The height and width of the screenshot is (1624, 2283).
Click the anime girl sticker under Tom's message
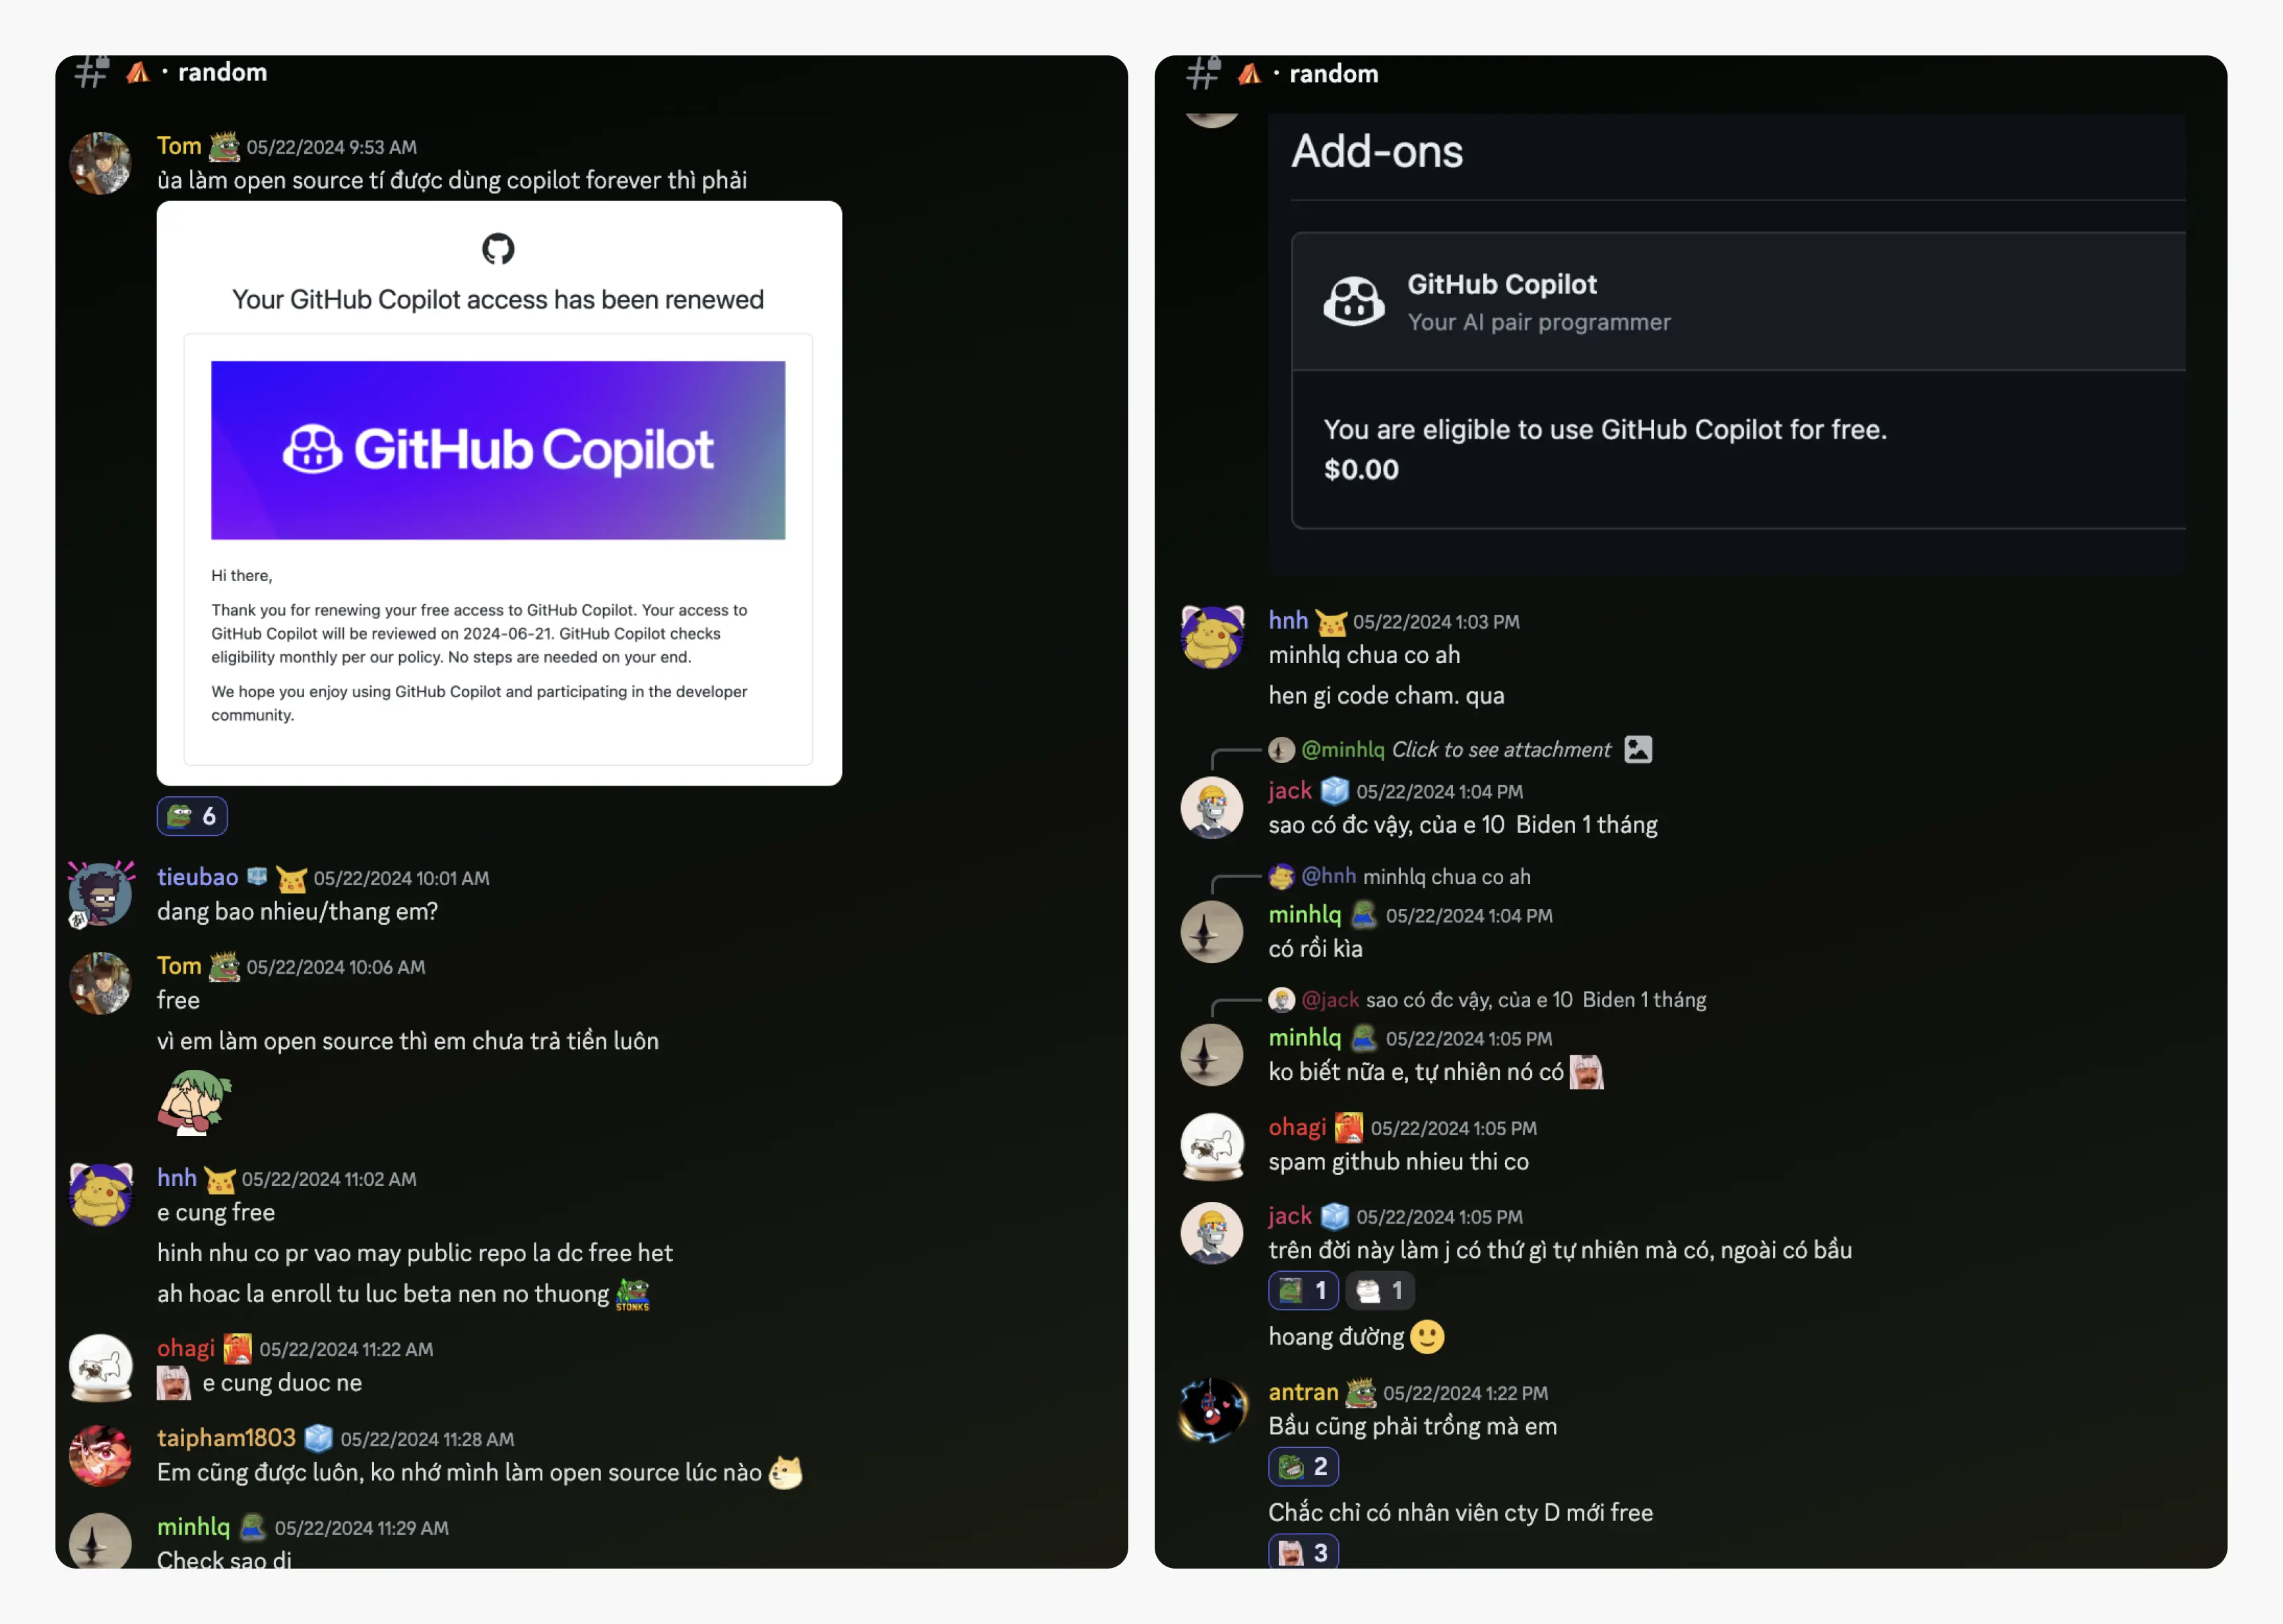pyautogui.click(x=195, y=1102)
